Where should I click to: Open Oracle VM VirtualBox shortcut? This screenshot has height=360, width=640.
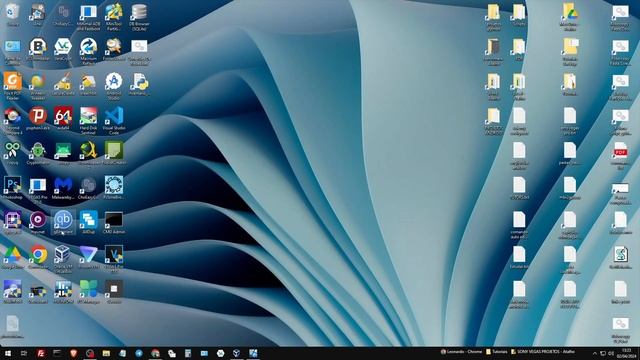(63, 259)
